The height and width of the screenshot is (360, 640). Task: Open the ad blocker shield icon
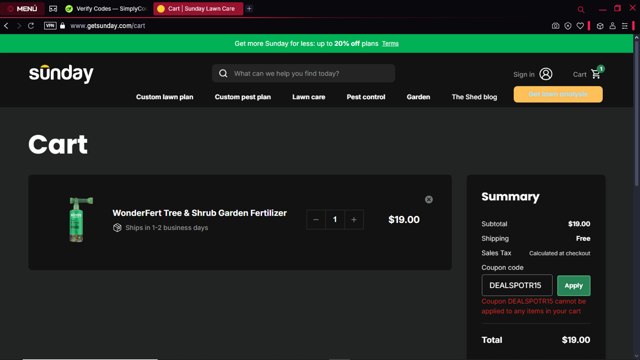[568, 26]
